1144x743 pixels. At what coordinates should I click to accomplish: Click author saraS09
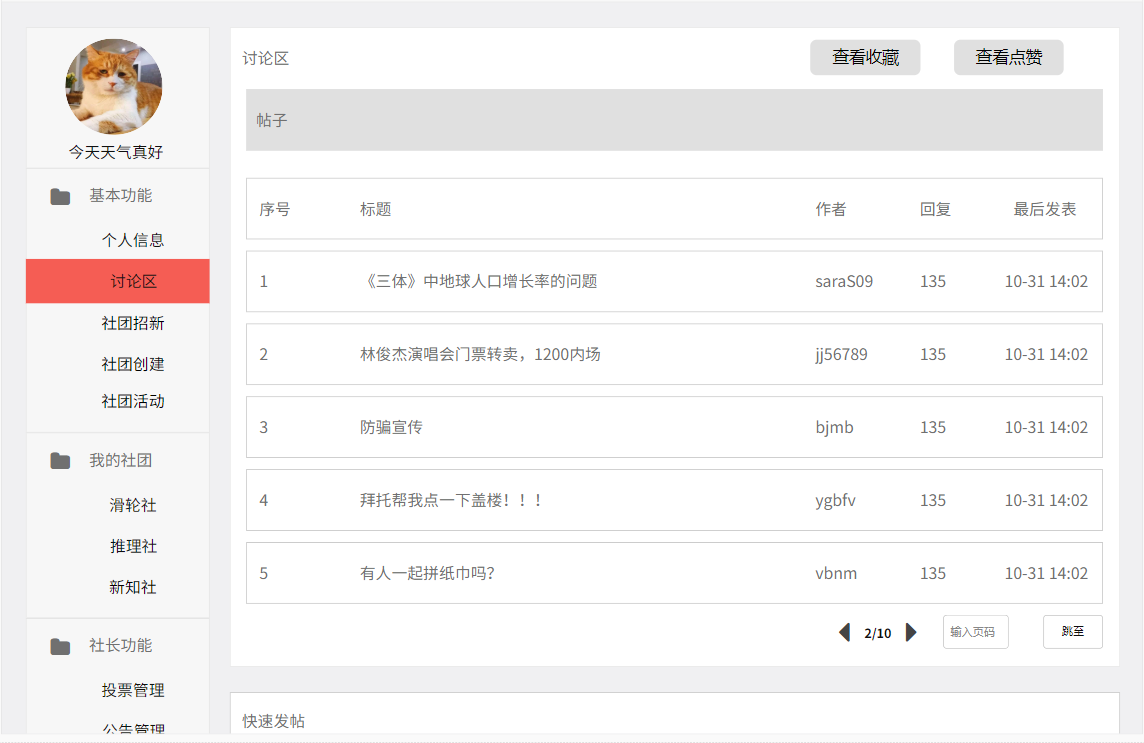click(x=844, y=281)
